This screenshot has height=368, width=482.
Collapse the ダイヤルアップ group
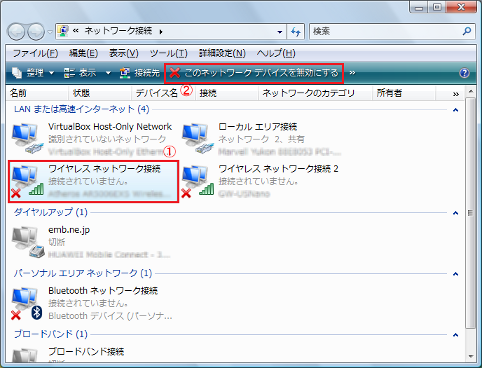click(456, 213)
